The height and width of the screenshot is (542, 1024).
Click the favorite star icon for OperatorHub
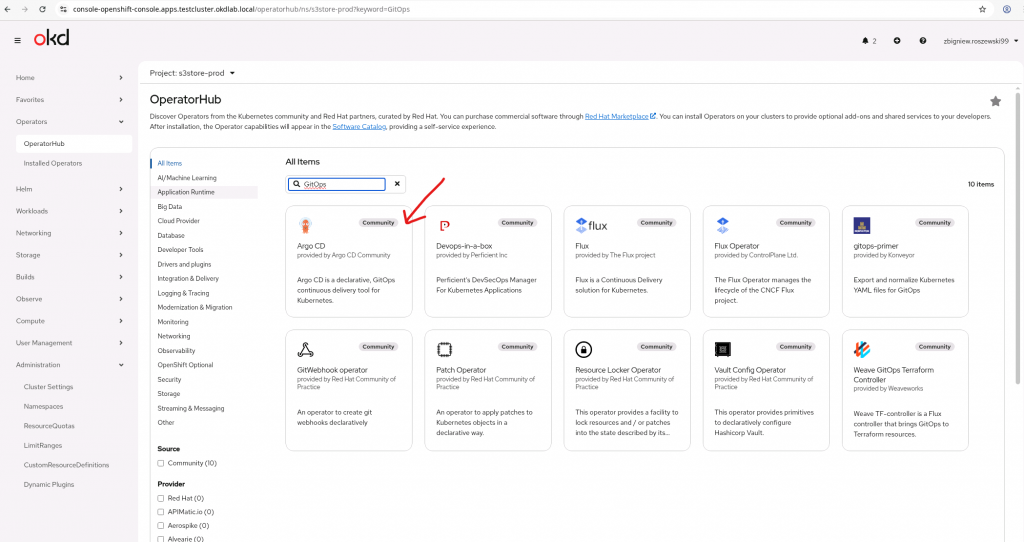(x=995, y=101)
